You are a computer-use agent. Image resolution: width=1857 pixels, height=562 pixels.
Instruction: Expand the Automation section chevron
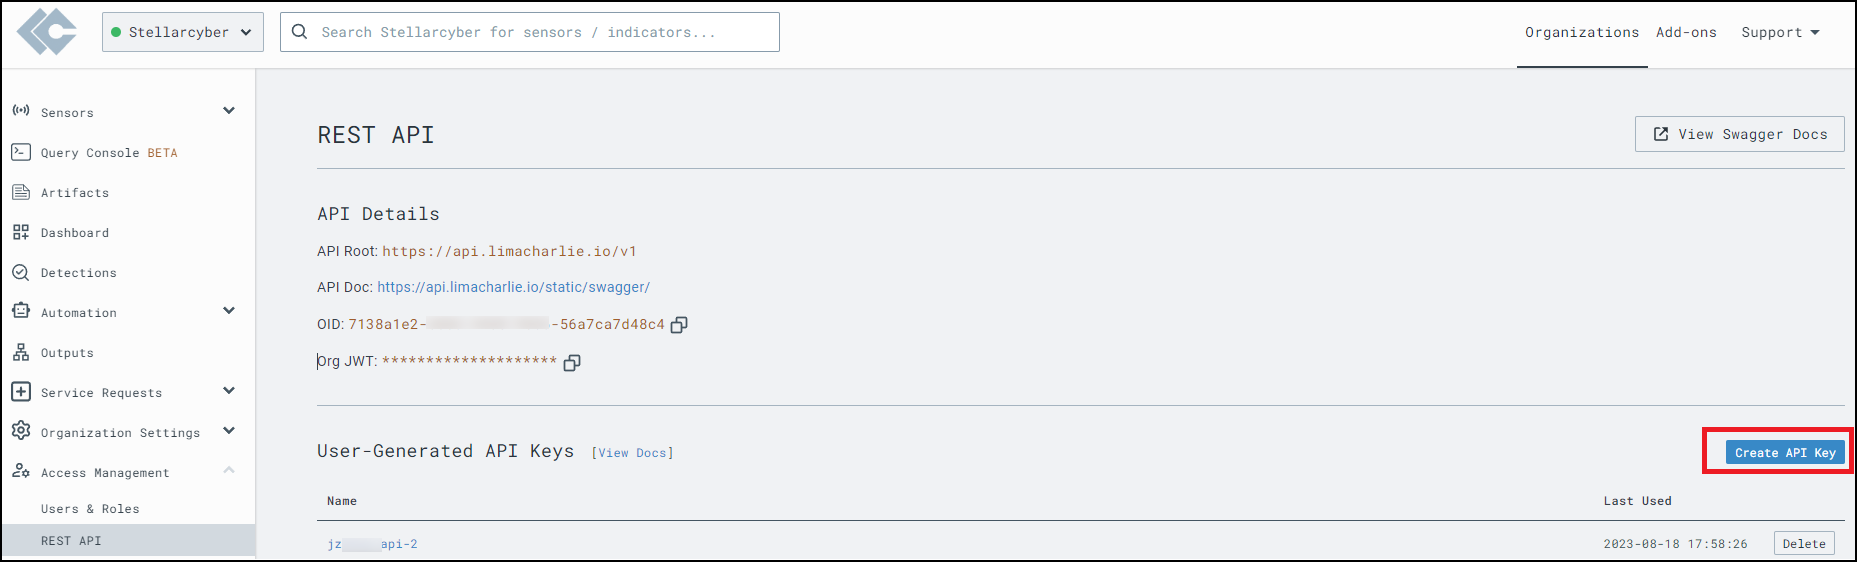point(229,311)
